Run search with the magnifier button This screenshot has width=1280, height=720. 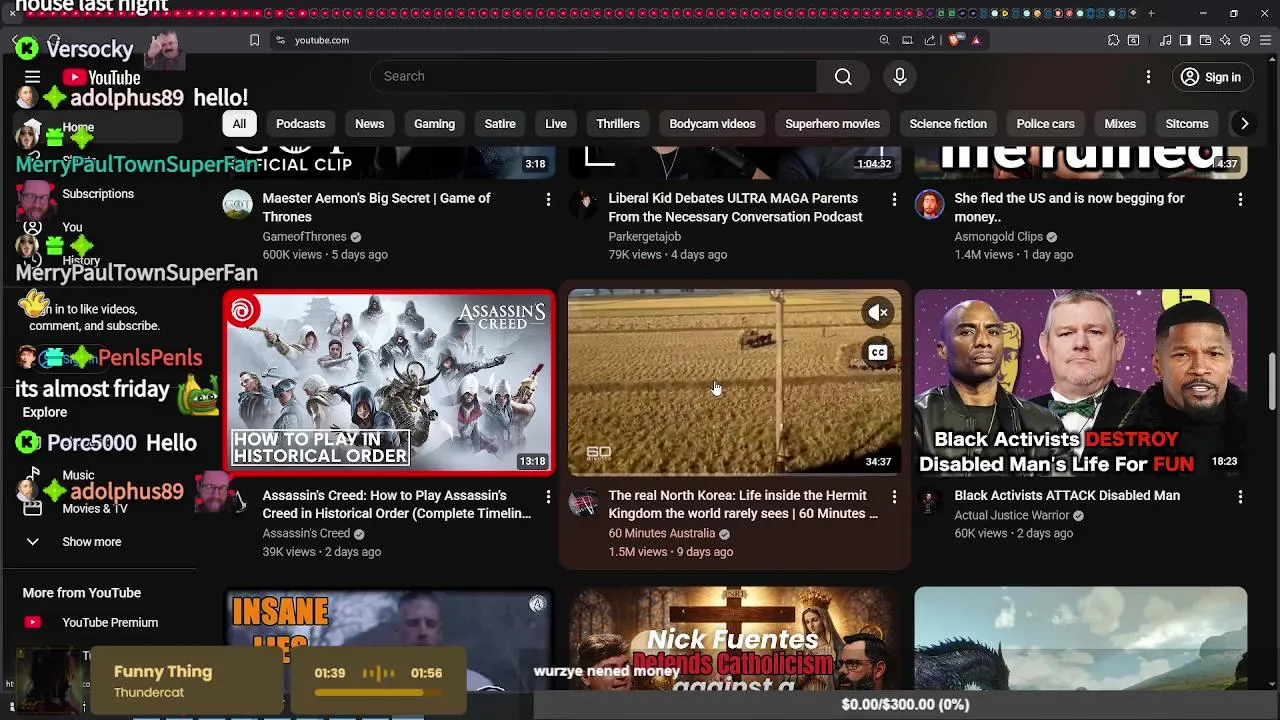[x=843, y=77]
